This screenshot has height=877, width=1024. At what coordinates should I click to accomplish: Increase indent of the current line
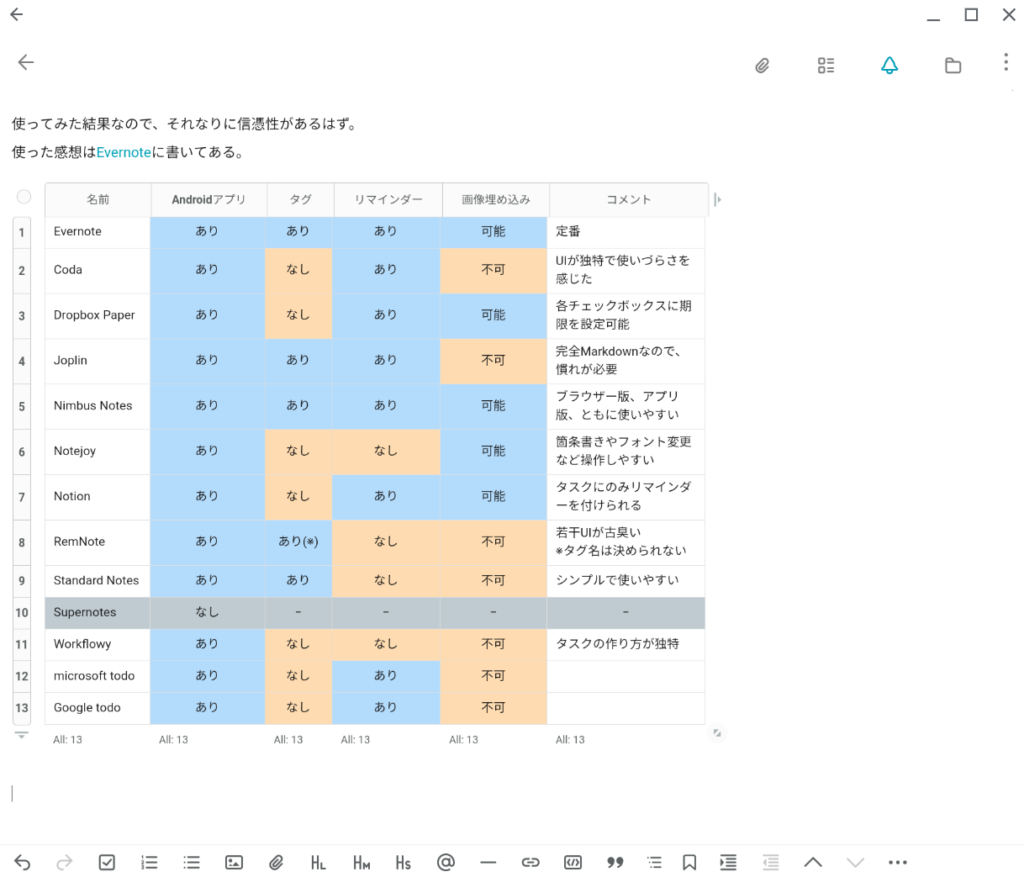(728, 863)
